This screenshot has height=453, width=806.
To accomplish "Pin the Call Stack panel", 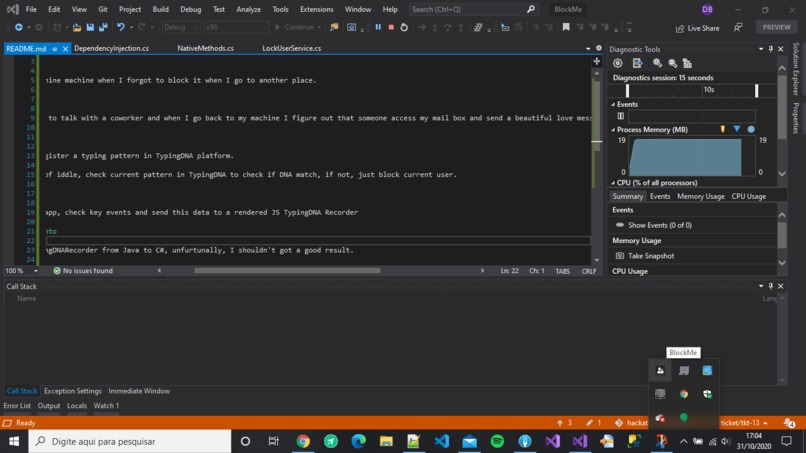I will click(771, 286).
